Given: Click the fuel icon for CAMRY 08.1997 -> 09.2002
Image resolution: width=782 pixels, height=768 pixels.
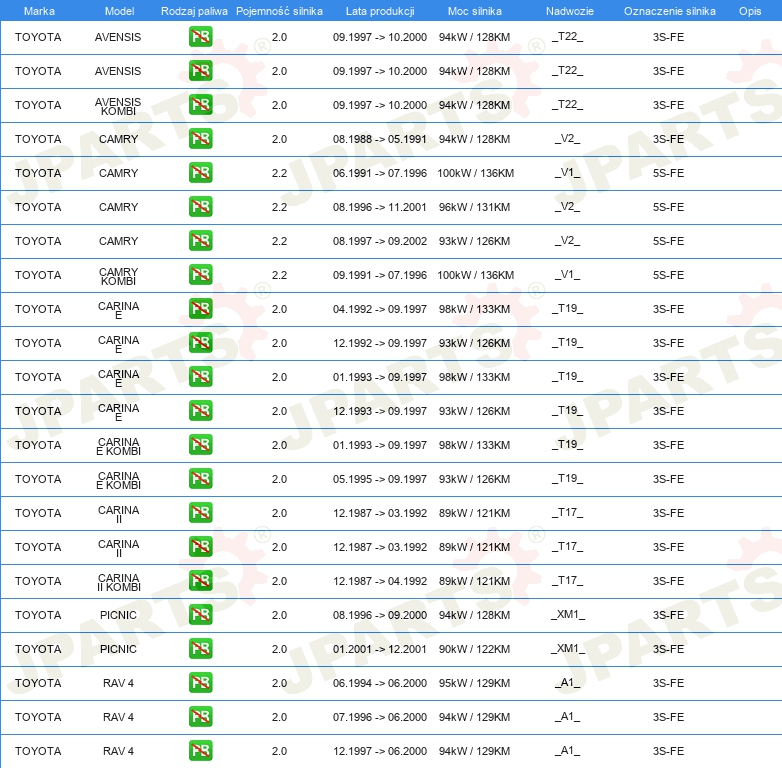Looking at the screenshot, I should pyautogui.click(x=200, y=240).
